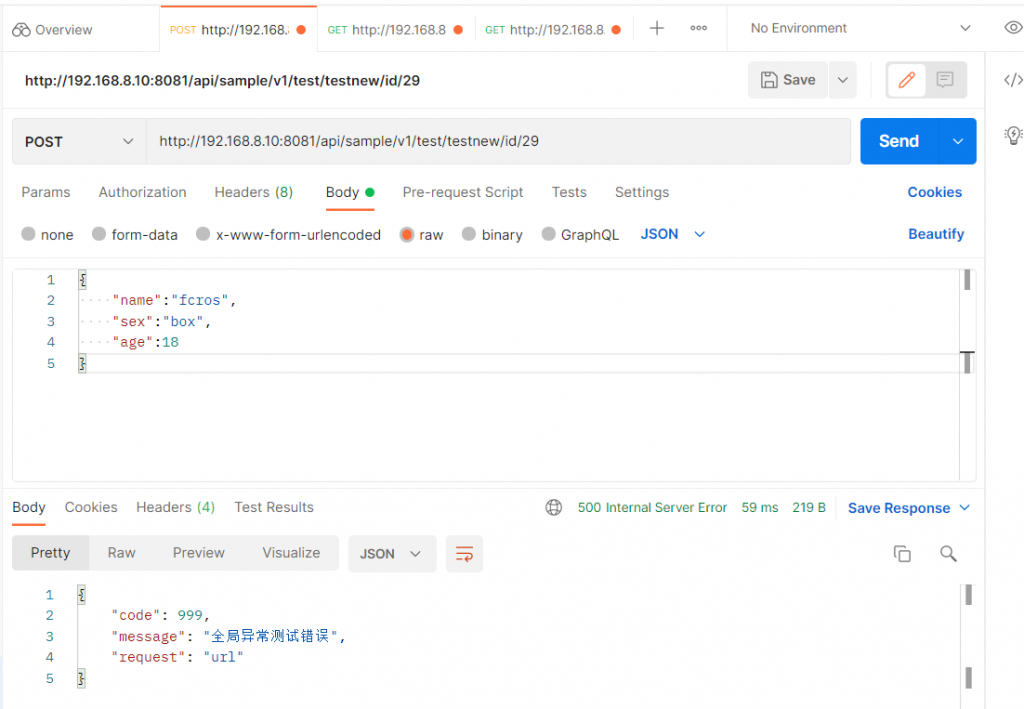Change the raw body JSON format dropdown
Viewport: 1024px width, 709px height.
672,234
